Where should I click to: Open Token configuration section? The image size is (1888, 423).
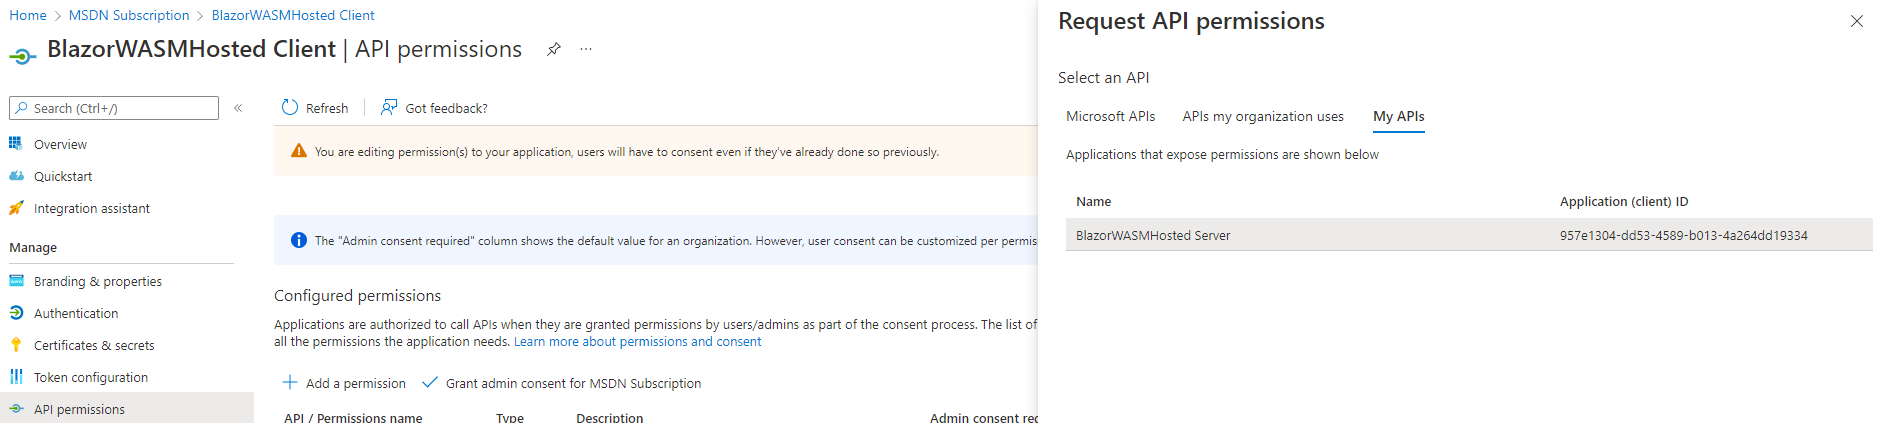[x=90, y=377]
